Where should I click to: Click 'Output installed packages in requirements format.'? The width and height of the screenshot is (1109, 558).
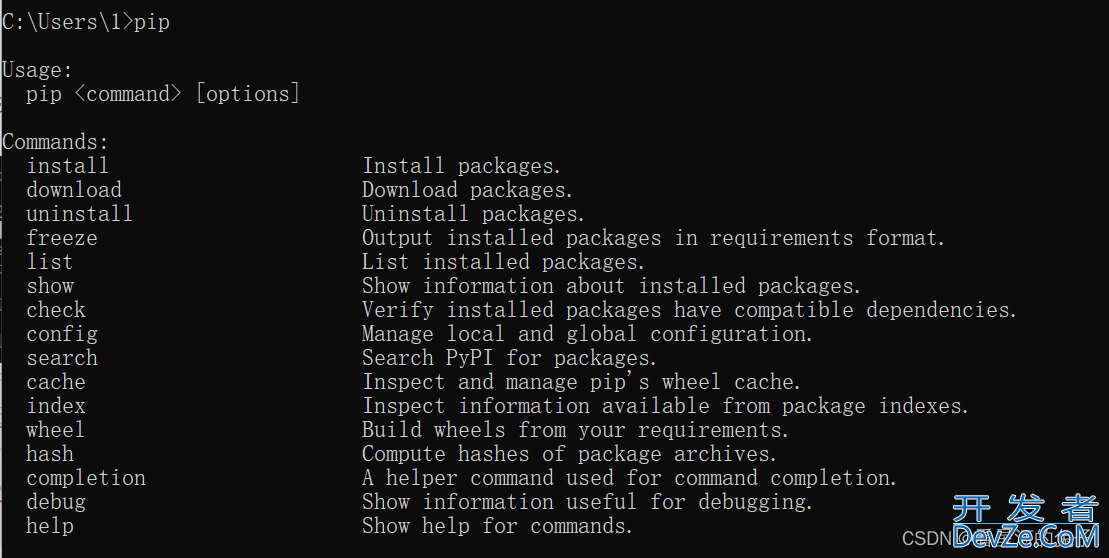(x=653, y=238)
